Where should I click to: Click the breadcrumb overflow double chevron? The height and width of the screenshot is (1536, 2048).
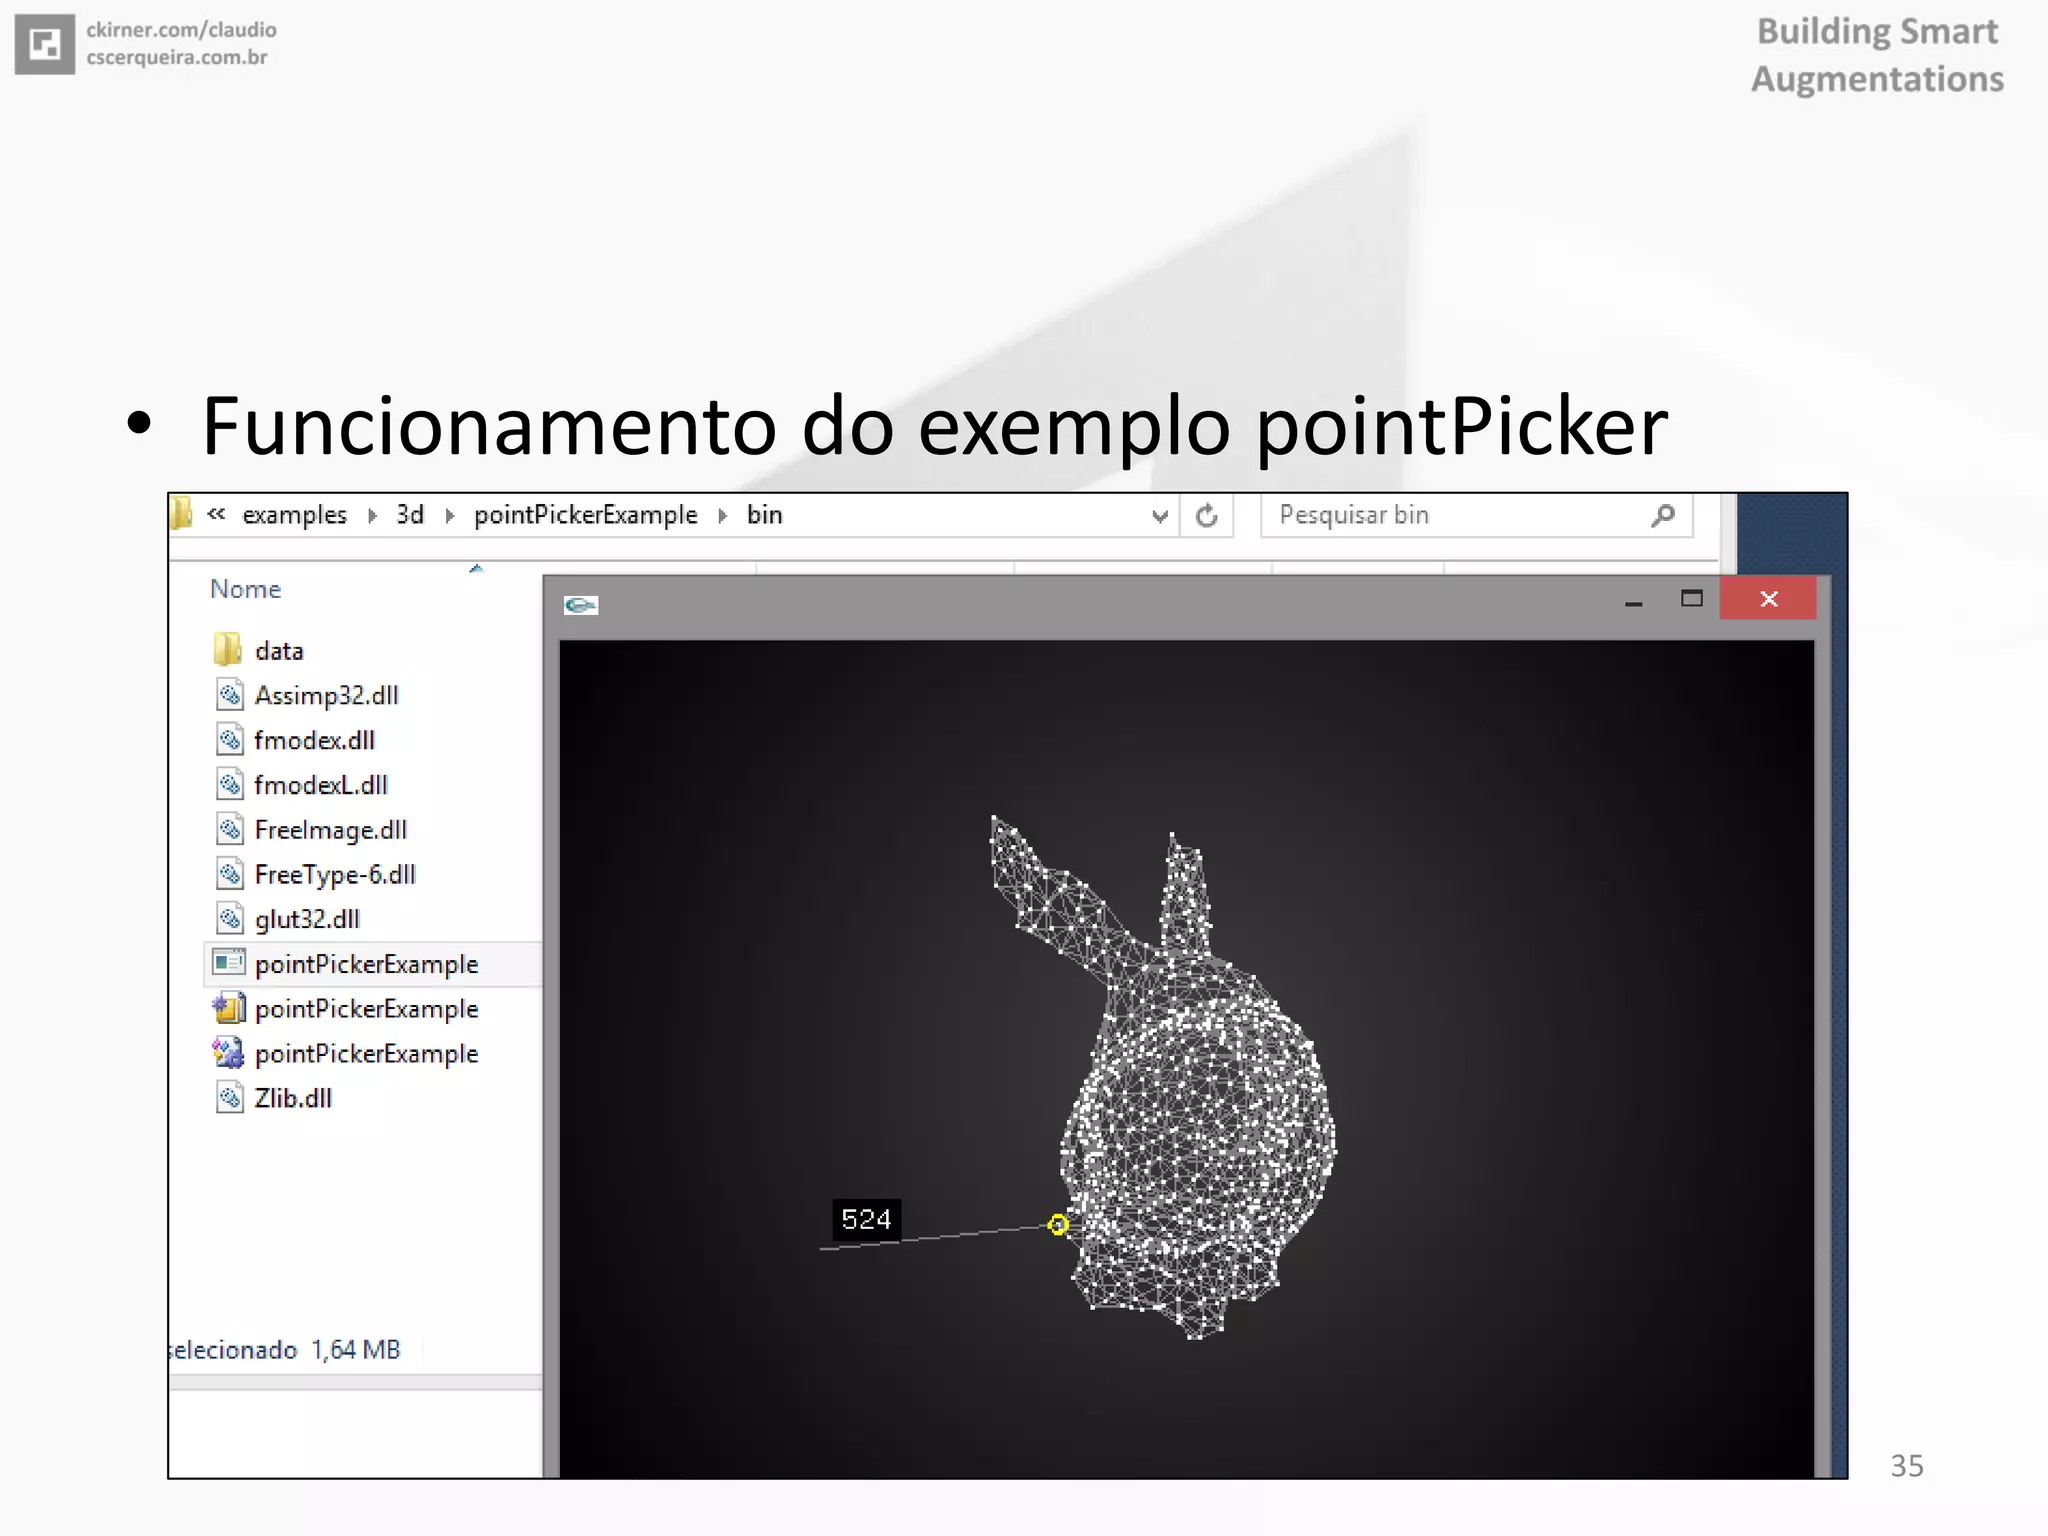pyautogui.click(x=216, y=514)
